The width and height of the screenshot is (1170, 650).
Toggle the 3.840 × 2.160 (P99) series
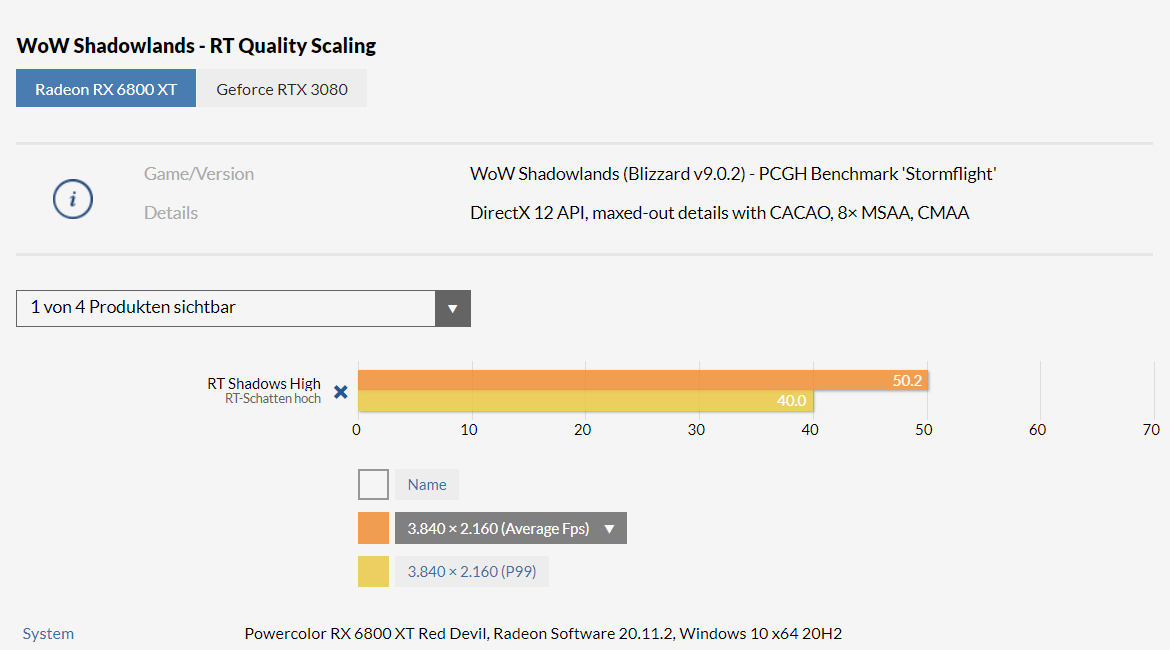tap(472, 572)
